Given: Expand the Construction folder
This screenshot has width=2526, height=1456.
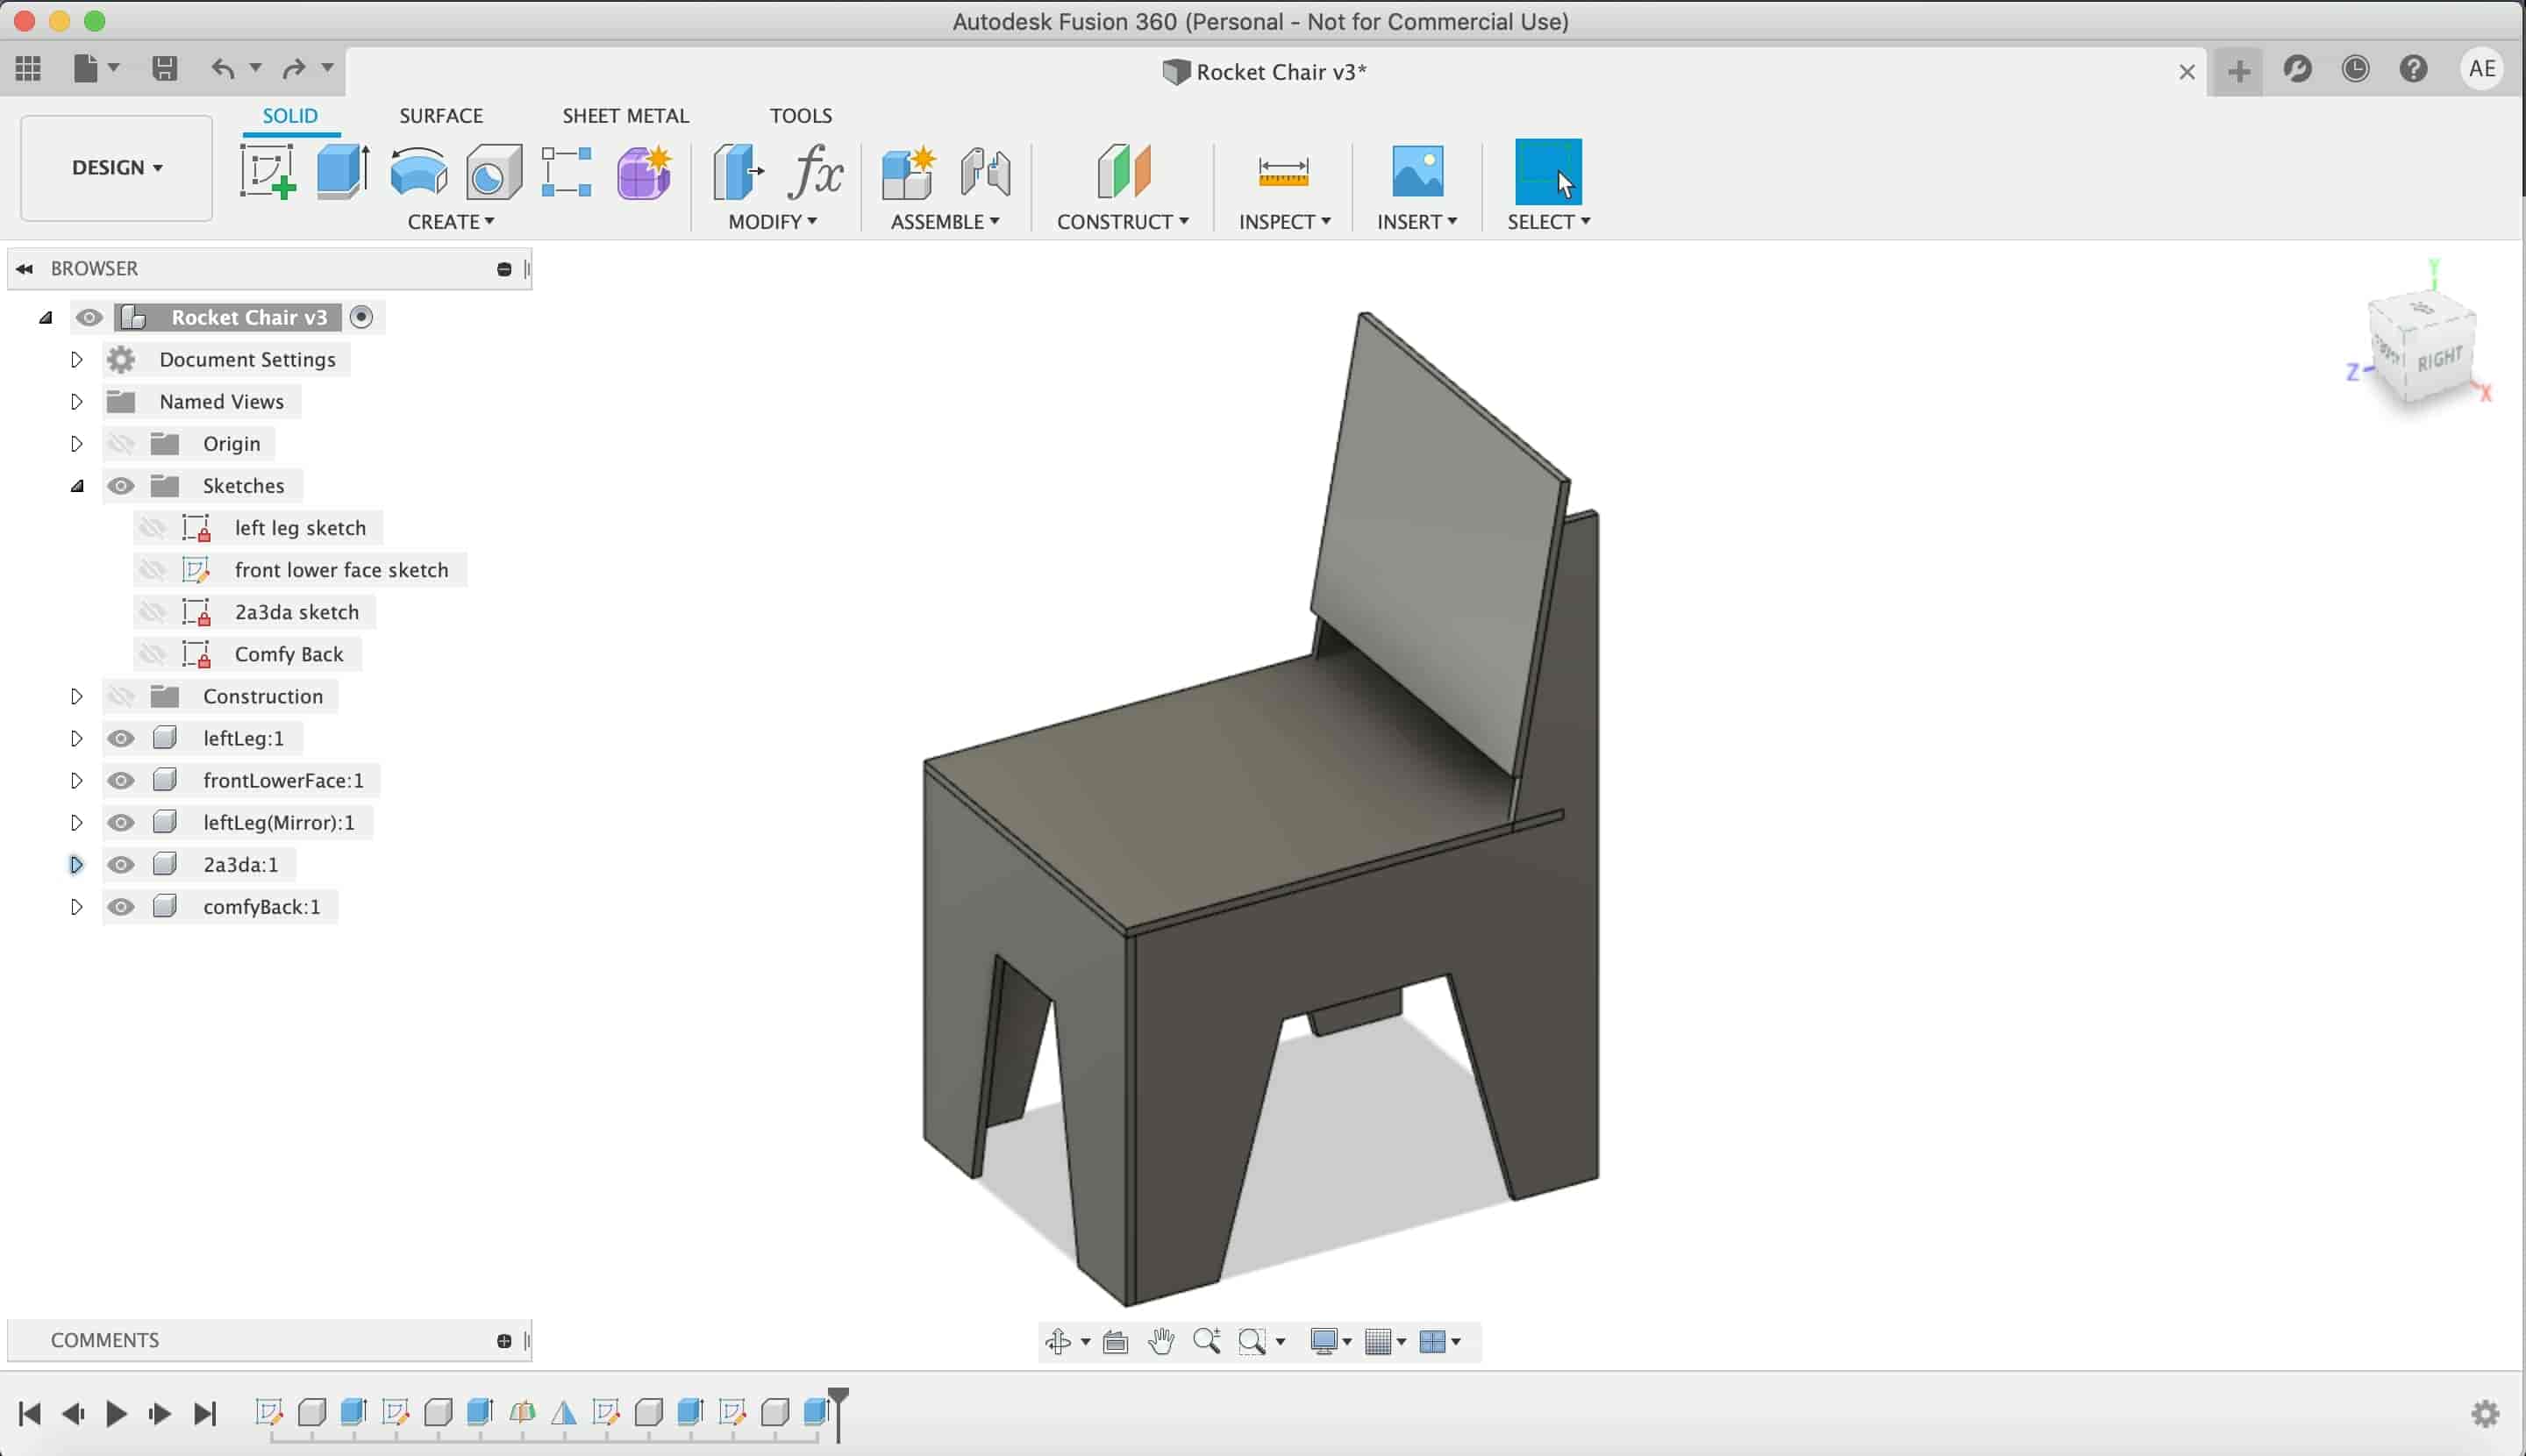Looking at the screenshot, I should [x=76, y=696].
